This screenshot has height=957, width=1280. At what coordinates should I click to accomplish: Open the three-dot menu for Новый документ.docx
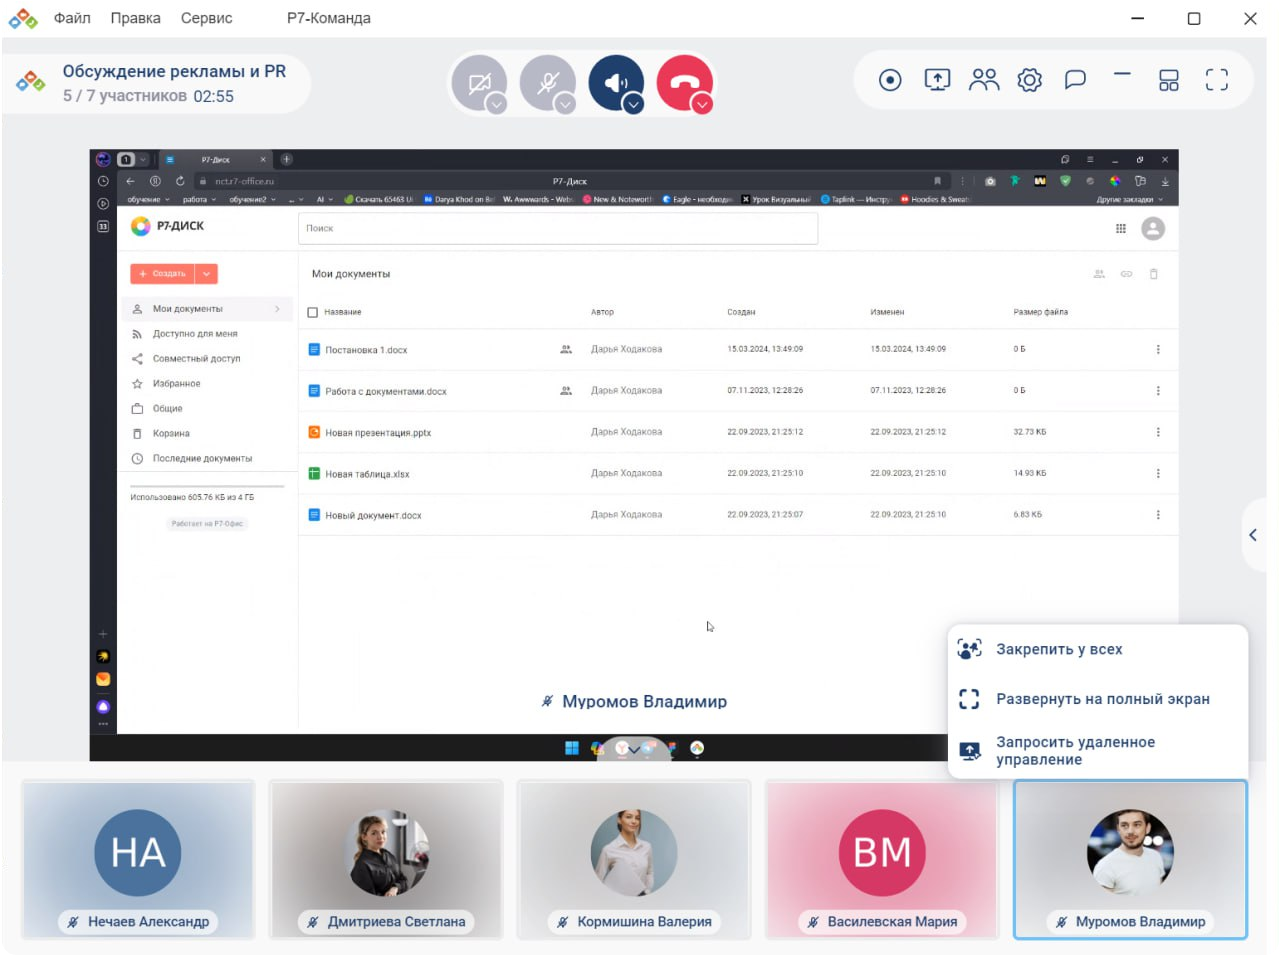coord(1158,515)
